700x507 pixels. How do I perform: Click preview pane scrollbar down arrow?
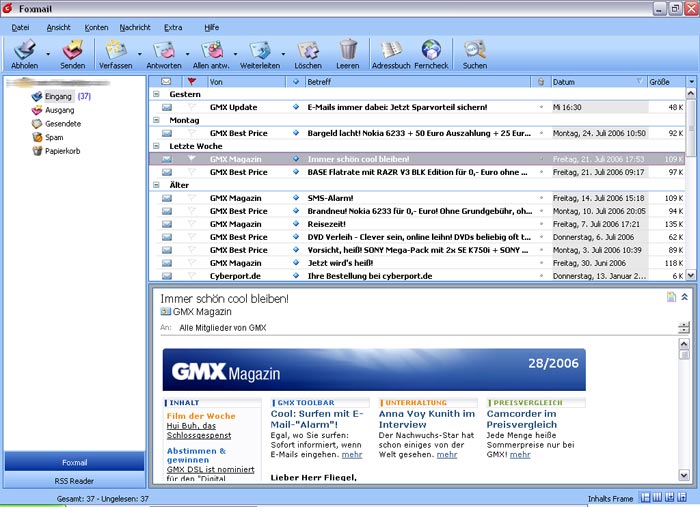pyautogui.click(x=683, y=475)
